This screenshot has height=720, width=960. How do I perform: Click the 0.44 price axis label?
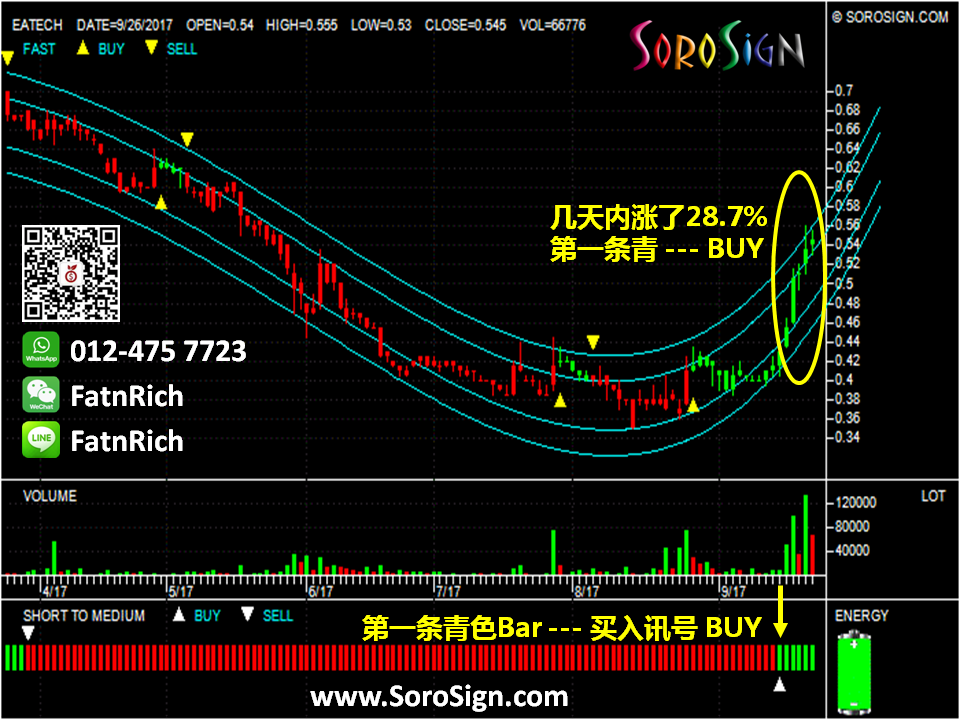(x=847, y=341)
